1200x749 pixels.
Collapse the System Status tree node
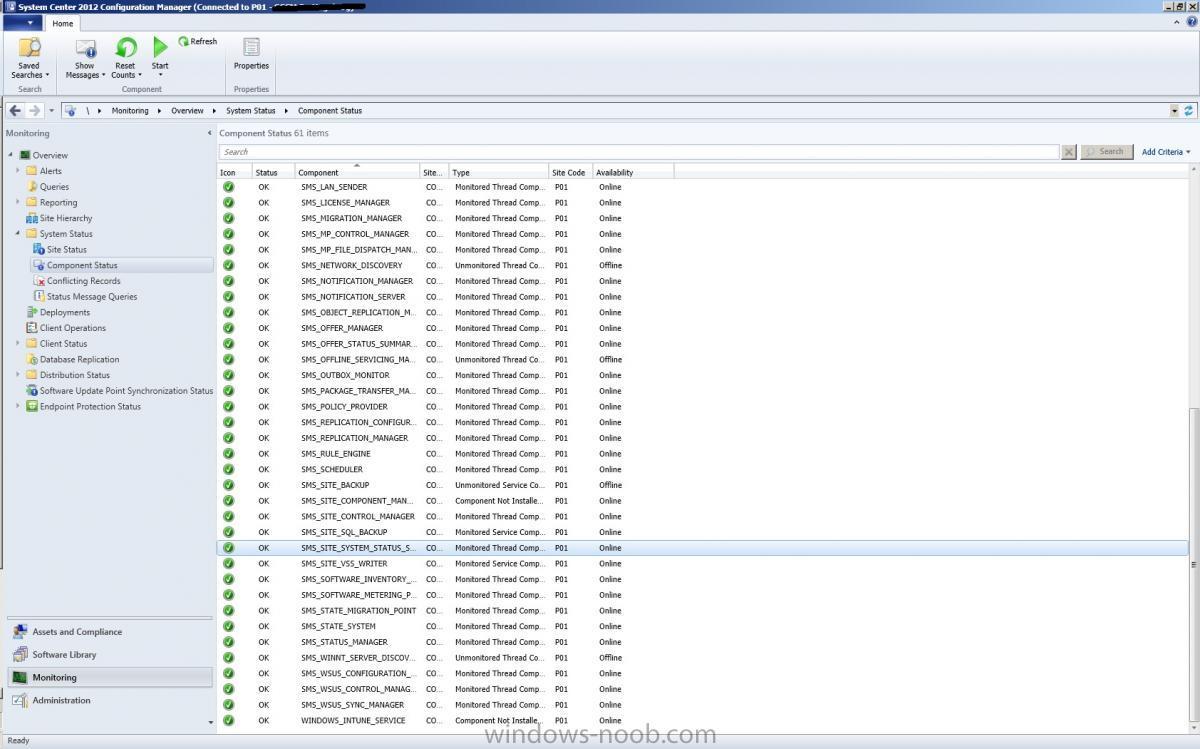coord(18,234)
